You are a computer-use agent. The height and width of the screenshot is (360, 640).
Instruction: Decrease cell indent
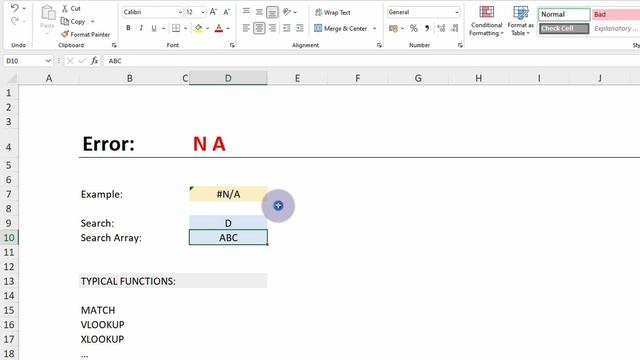pyautogui.click(x=287, y=28)
